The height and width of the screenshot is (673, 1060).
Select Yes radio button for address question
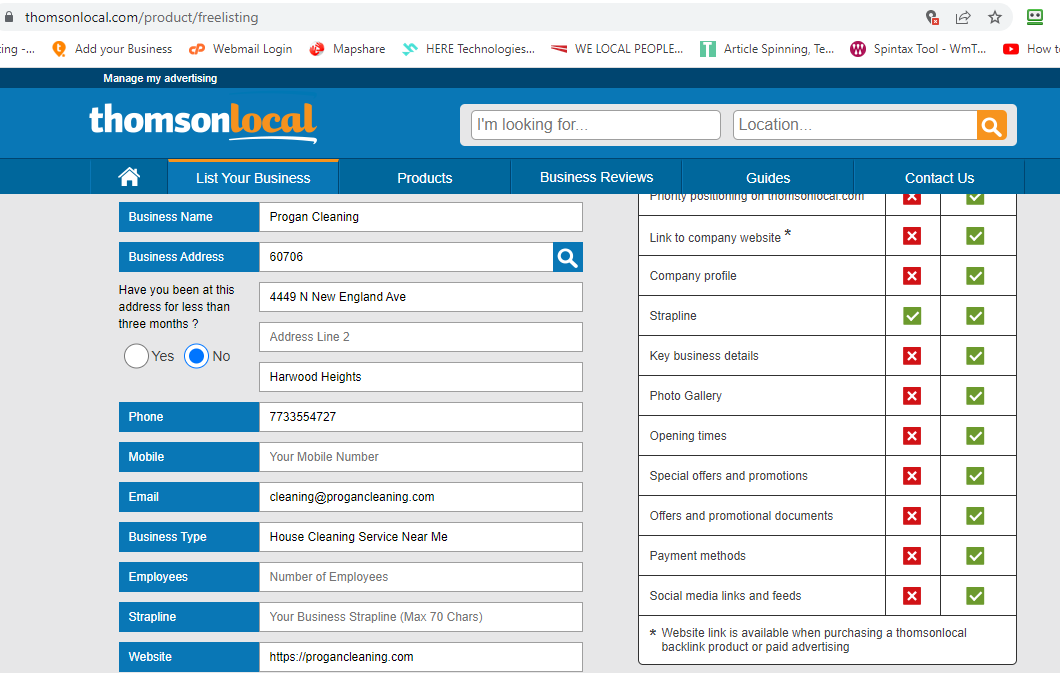tap(136, 356)
